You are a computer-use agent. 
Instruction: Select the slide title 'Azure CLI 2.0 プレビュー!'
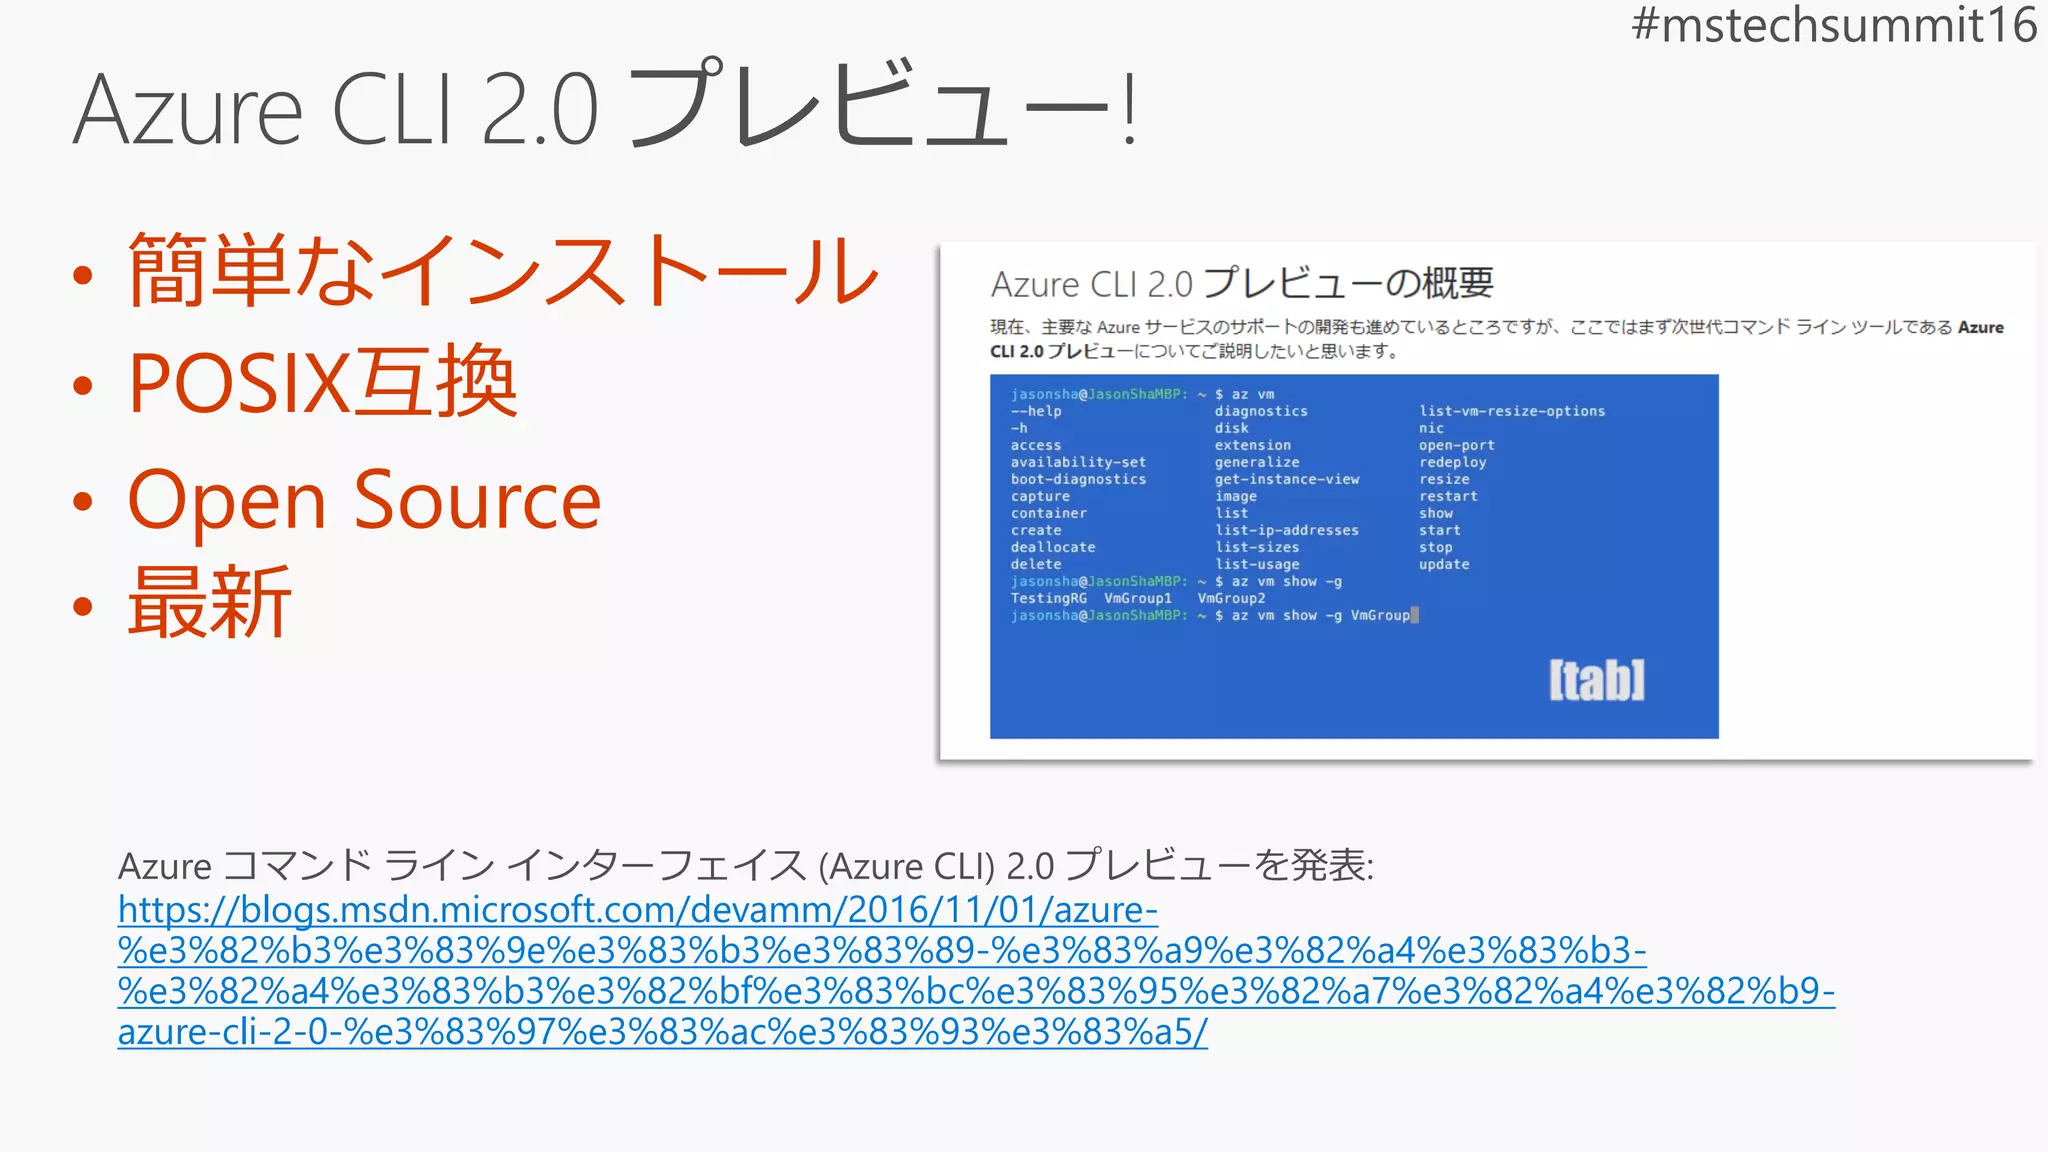click(x=606, y=108)
